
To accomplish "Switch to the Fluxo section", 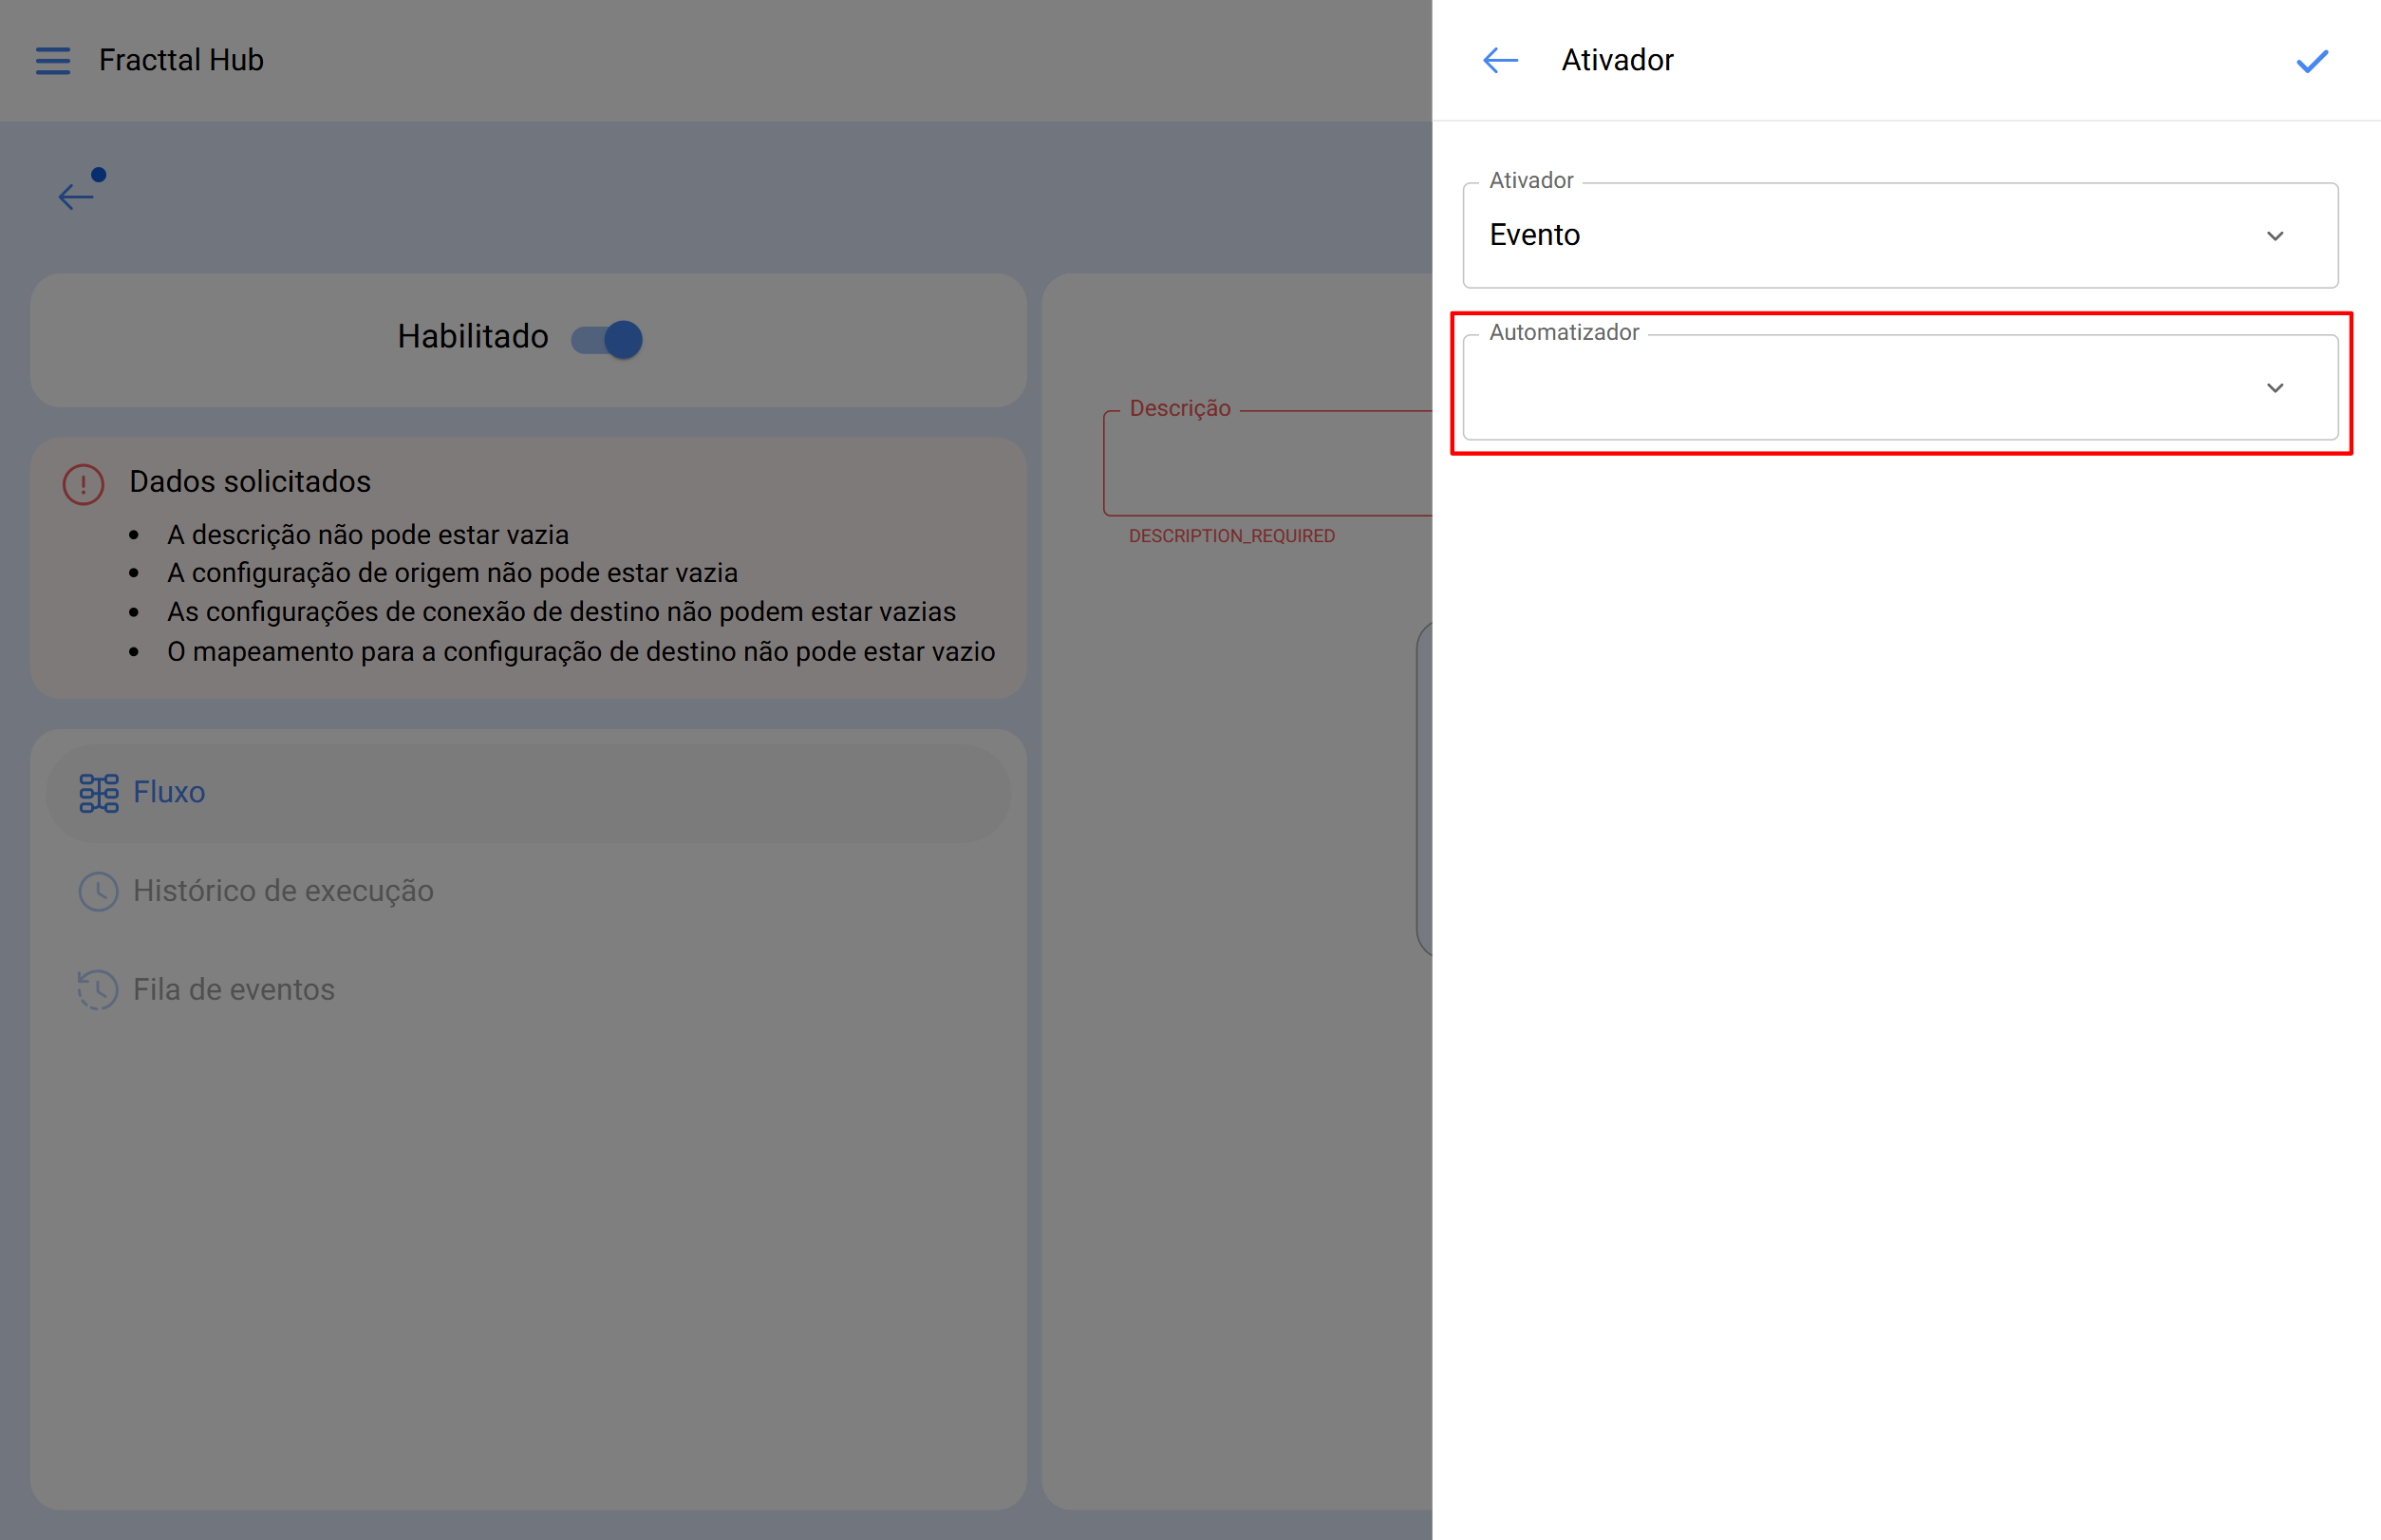I will click(169, 792).
